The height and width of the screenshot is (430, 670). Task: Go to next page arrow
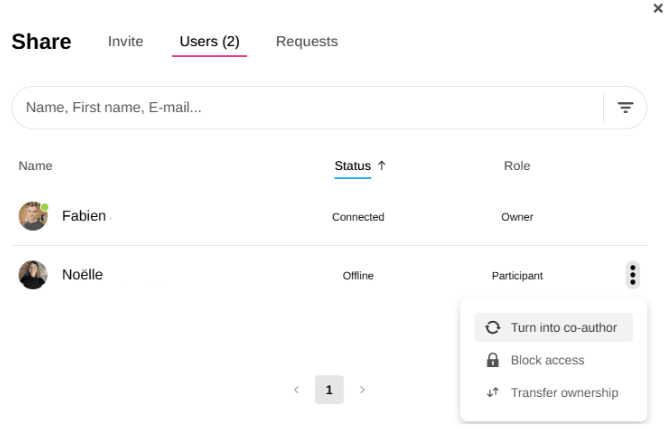(362, 389)
